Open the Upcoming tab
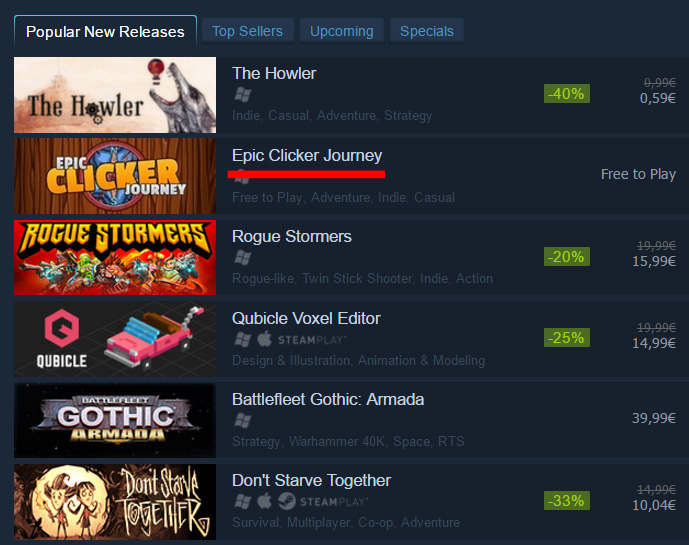The height and width of the screenshot is (545, 689). coord(342,31)
